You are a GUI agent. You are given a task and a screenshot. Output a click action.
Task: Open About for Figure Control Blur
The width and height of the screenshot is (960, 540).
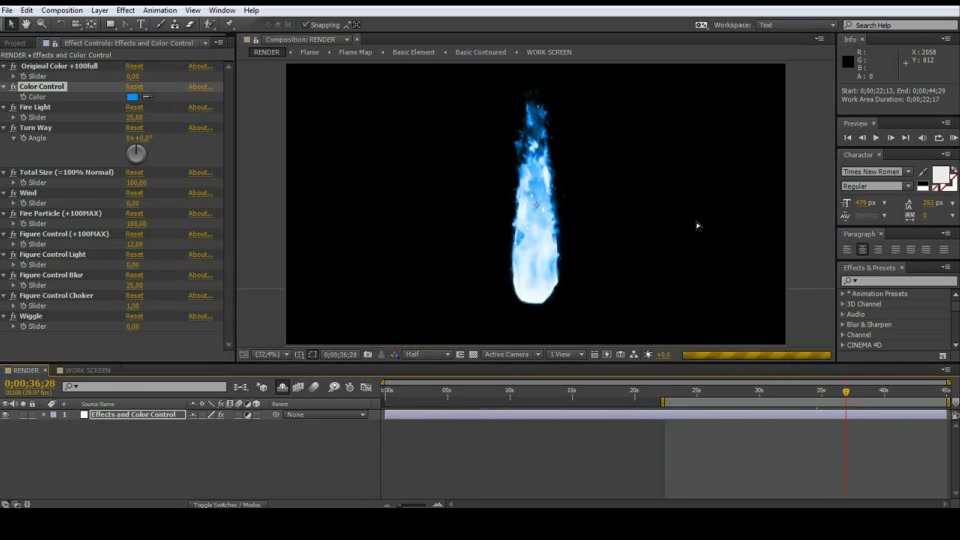200,275
